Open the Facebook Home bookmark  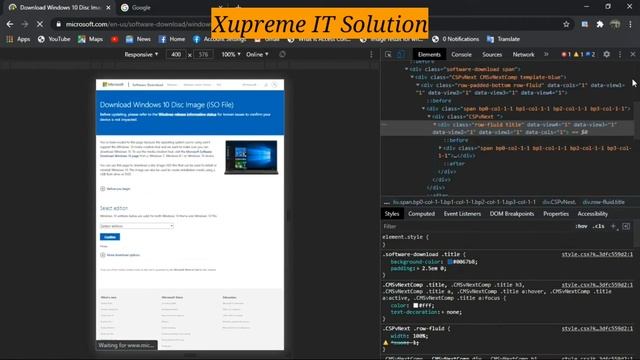pos(171,39)
